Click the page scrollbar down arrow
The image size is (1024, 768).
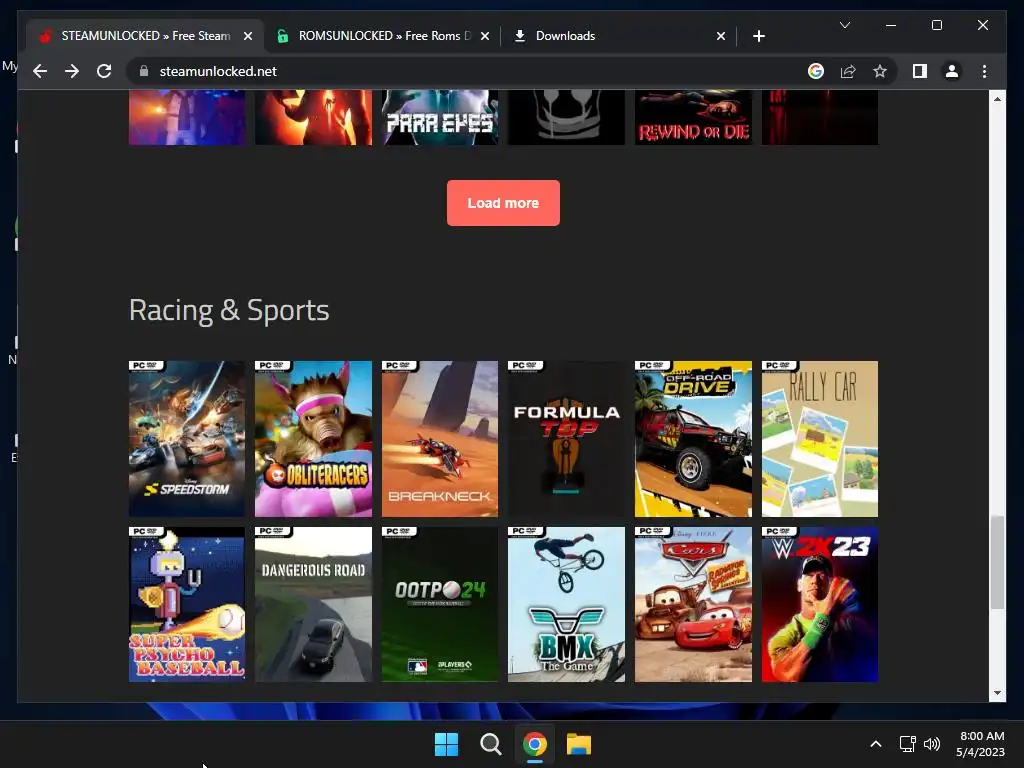coord(997,694)
